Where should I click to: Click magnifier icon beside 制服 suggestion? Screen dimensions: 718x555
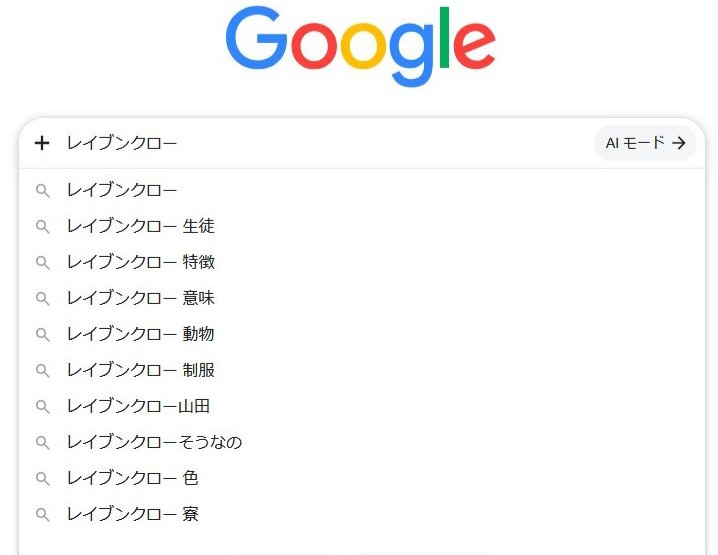(43, 371)
